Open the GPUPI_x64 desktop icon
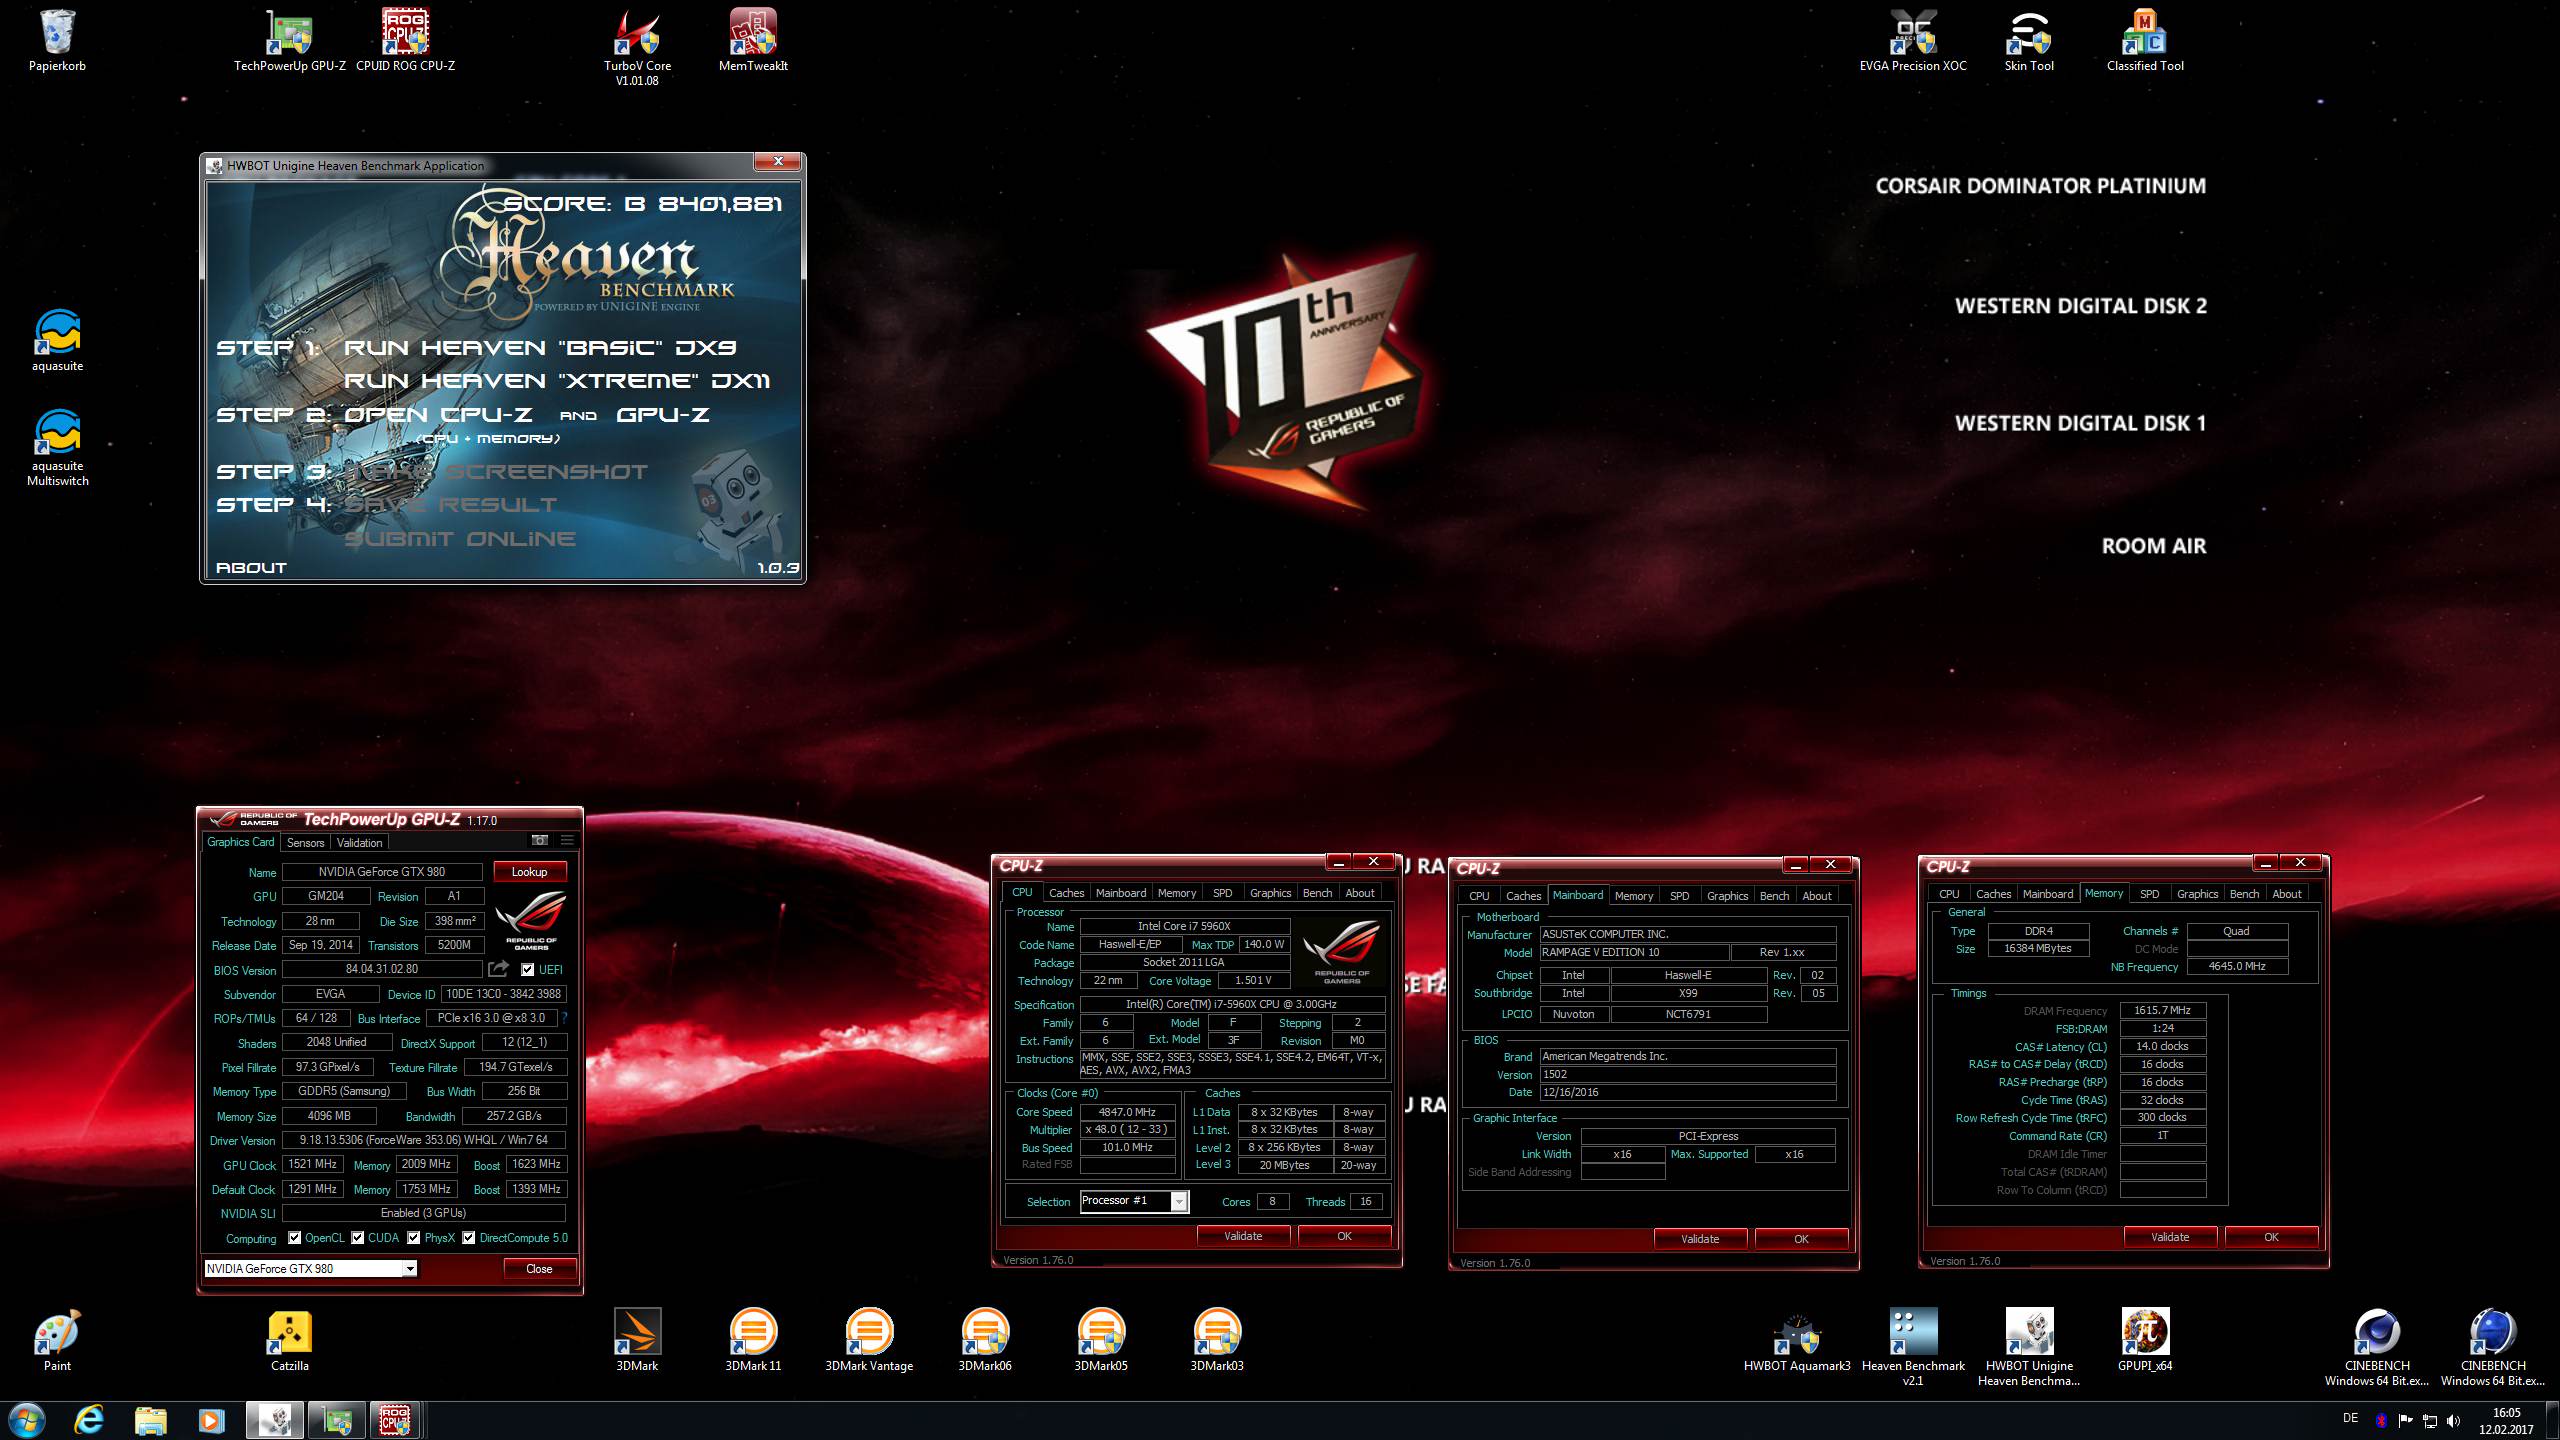The width and height of the screenshot is (2560, 1440). [x=2145, y=1340]
